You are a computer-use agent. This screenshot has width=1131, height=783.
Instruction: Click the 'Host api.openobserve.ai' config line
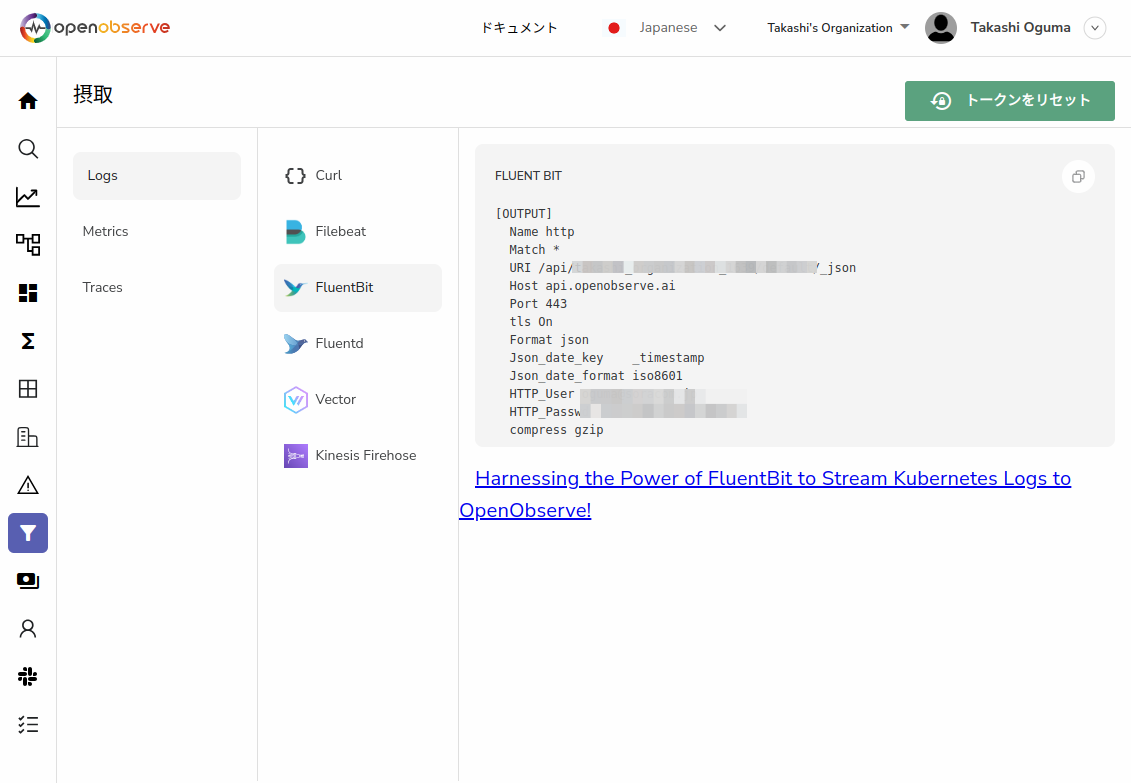592,286
